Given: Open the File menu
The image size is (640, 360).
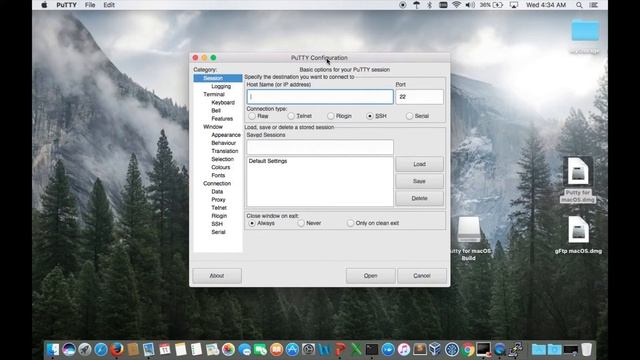Looking at the screenshot, I should 90,5.
